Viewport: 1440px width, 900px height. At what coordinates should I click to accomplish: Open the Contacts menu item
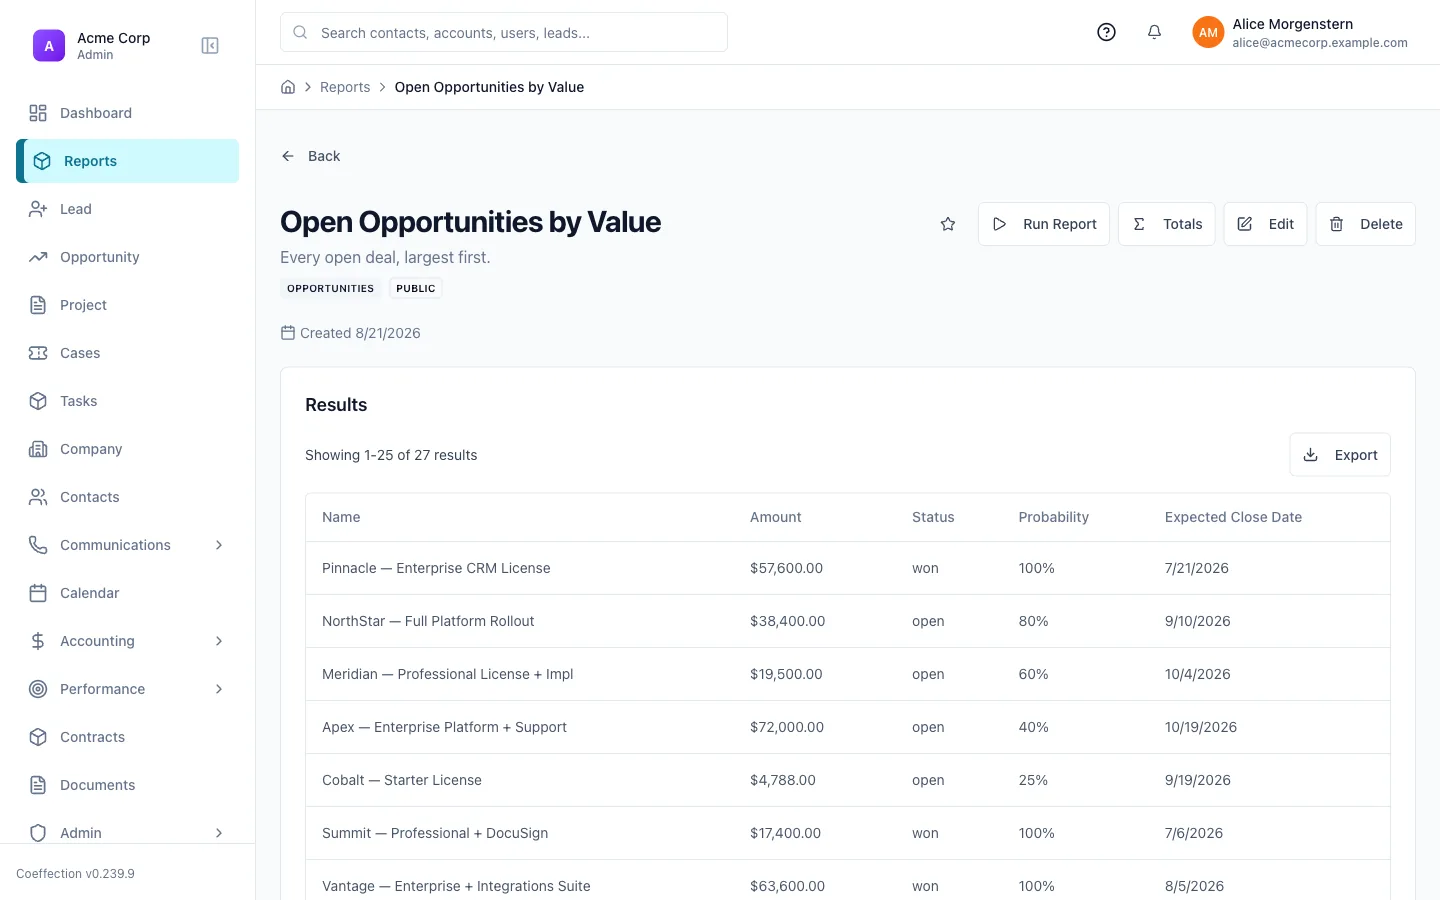(127, 497)
